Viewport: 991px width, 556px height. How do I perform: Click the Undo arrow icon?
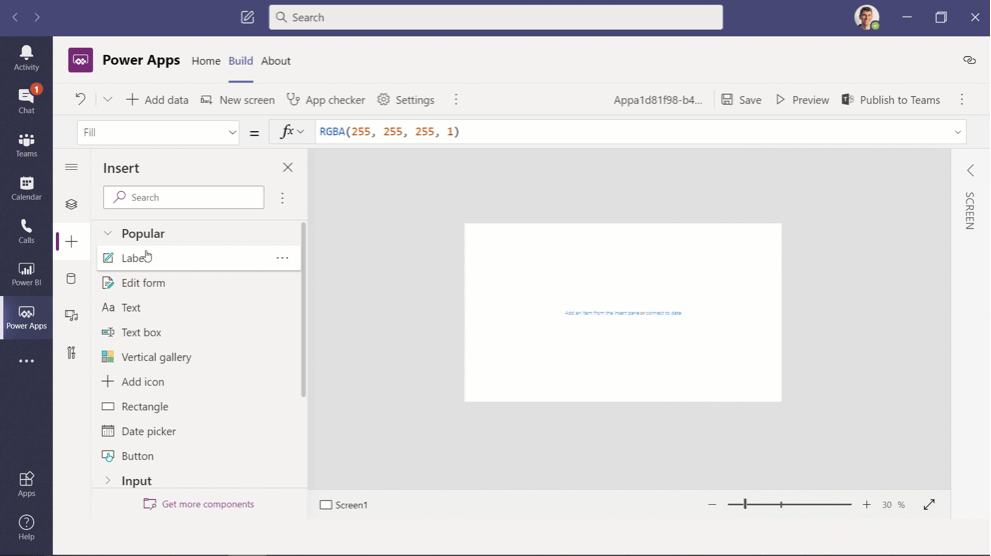(x=80, y=100)
